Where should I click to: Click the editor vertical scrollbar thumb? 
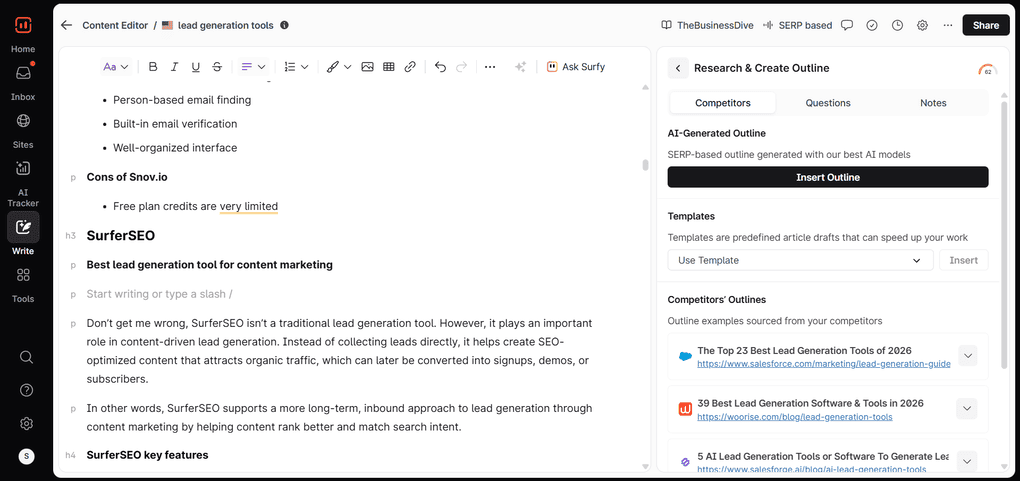coord(645,165)
